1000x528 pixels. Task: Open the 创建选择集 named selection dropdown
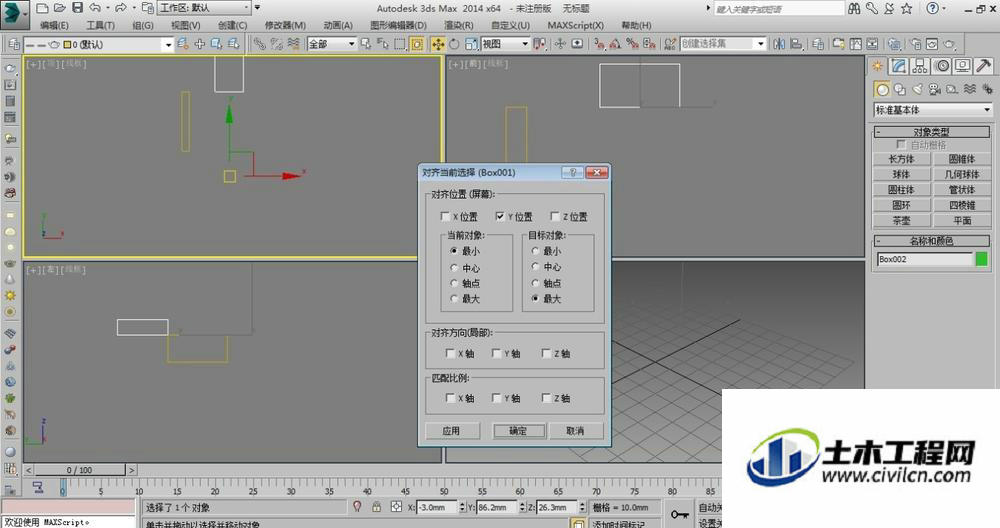coord(723,43)
